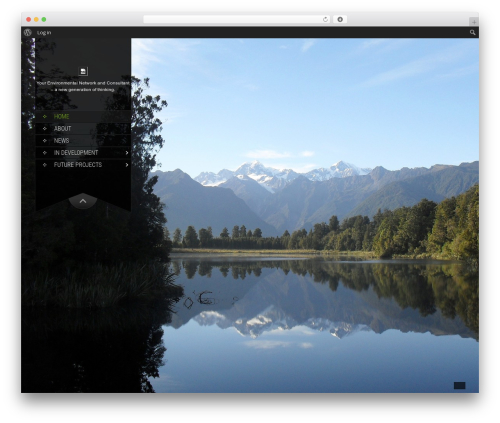Expand the IN DEVELOPMENT submenu arrow

point(127,153)
